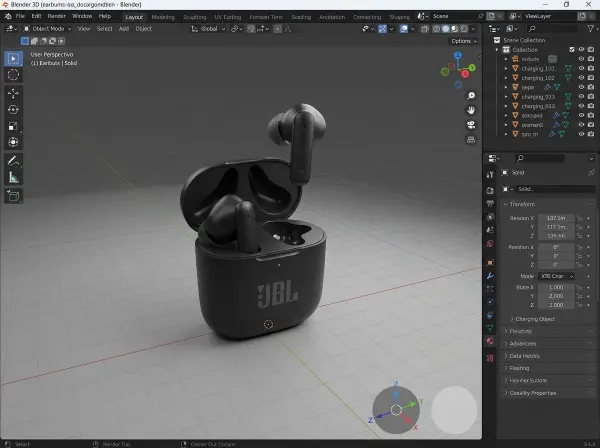Screen dimensions: 600x448
Task: Activate the Transform tool
Action: pyautogui.click(x=13, y=142)
